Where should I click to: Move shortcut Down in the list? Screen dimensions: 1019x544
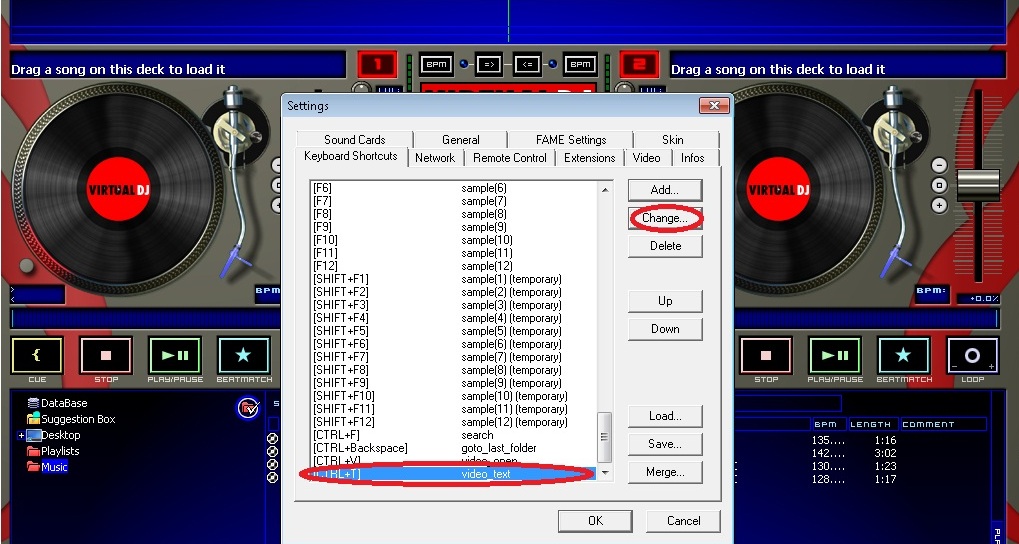(665, 329)
